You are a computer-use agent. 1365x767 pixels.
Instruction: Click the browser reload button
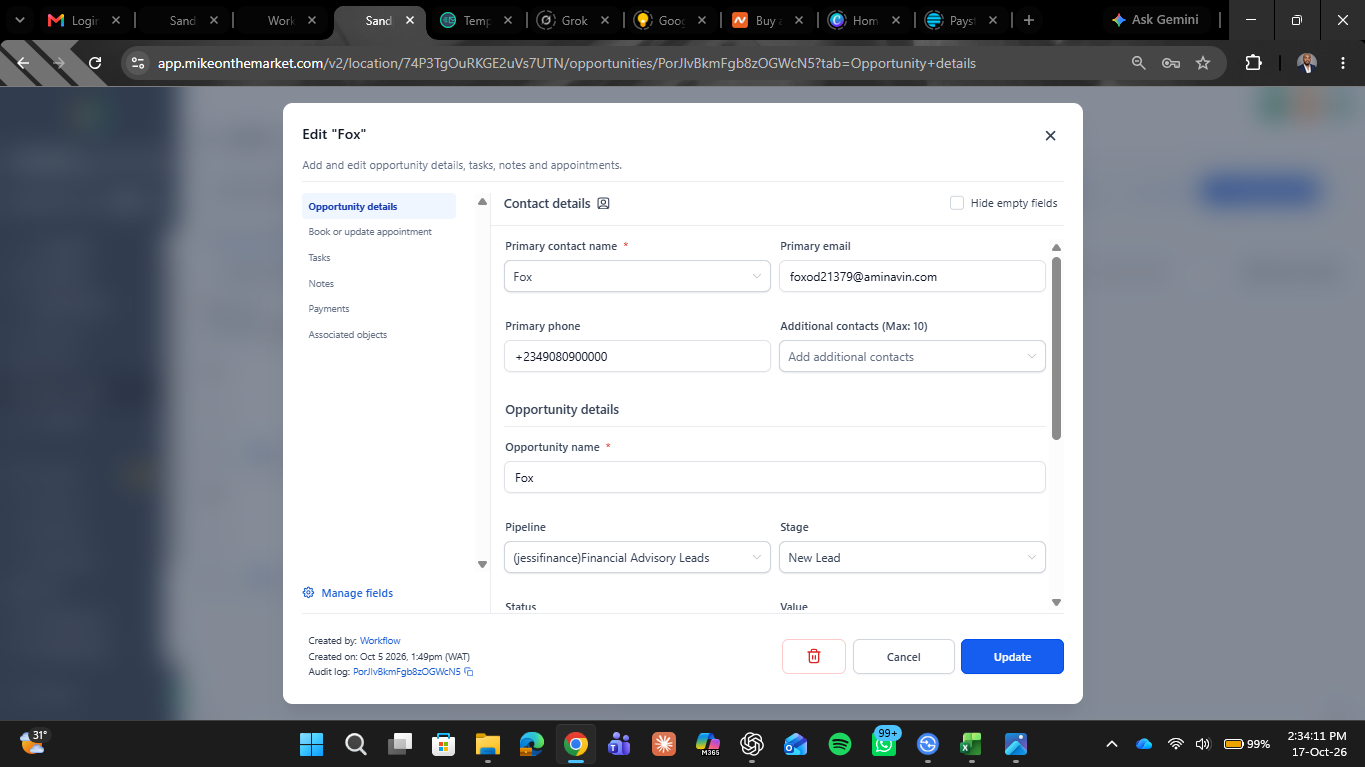tap(95, 63)
